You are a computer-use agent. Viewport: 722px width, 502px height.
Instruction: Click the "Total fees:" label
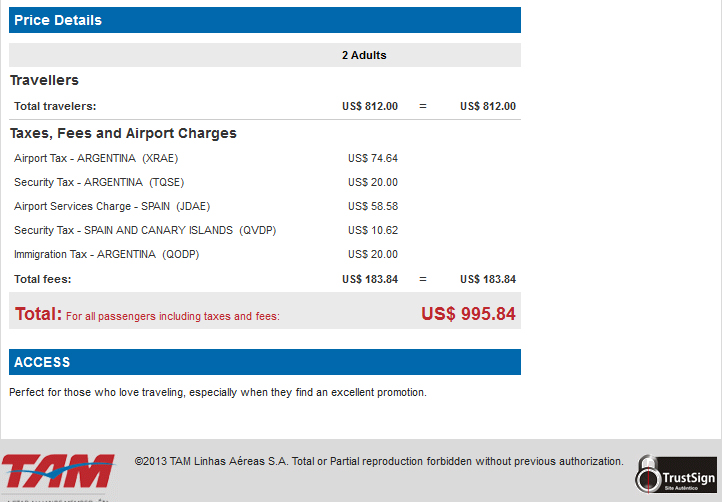coord(43,279)
